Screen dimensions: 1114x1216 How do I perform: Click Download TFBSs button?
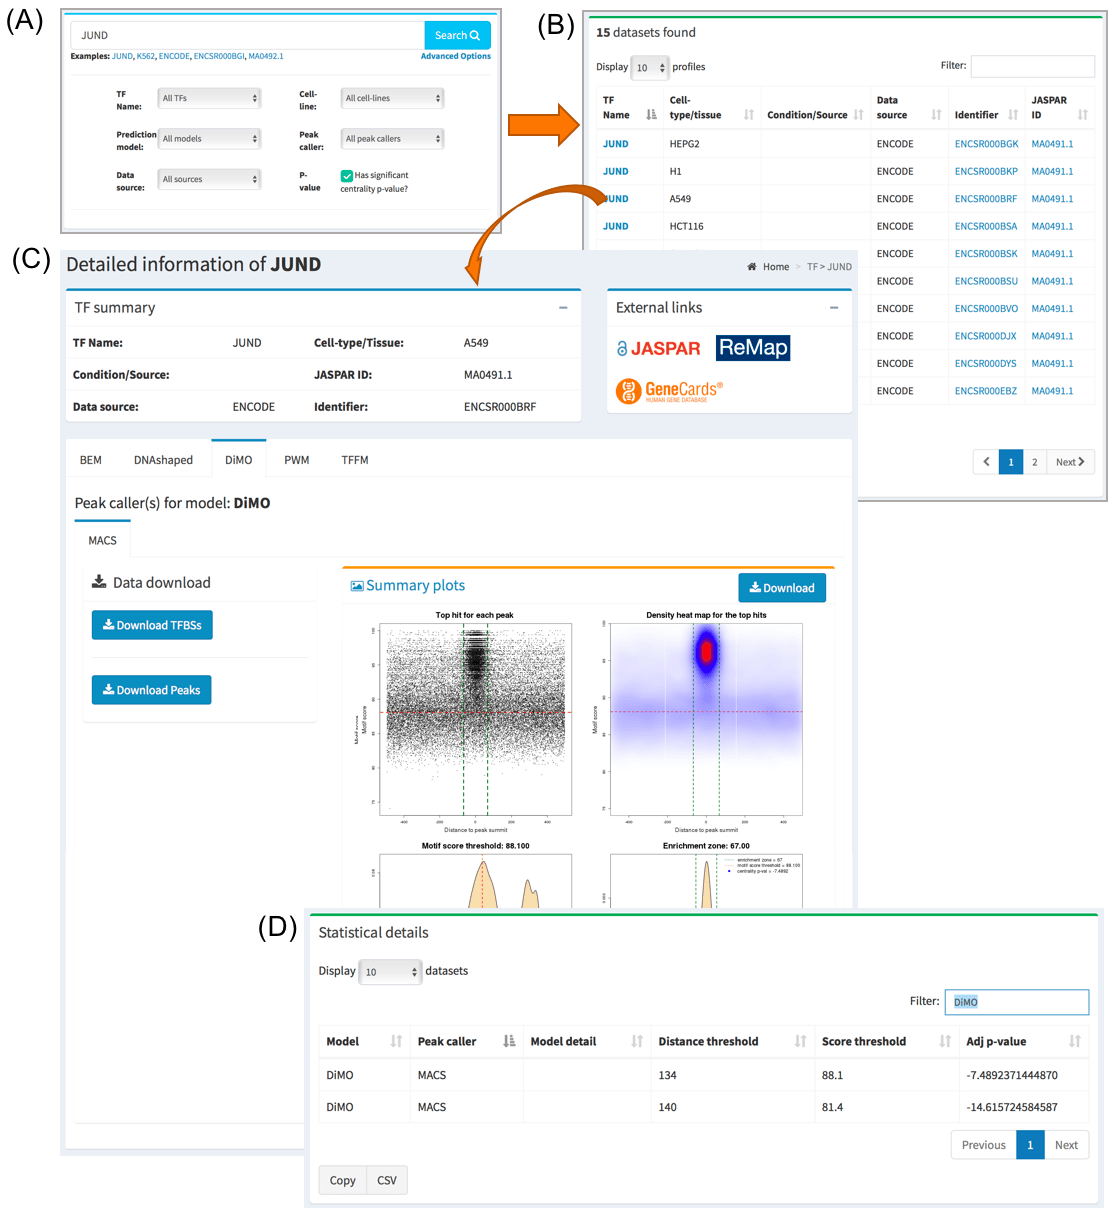tap(152, 625)
